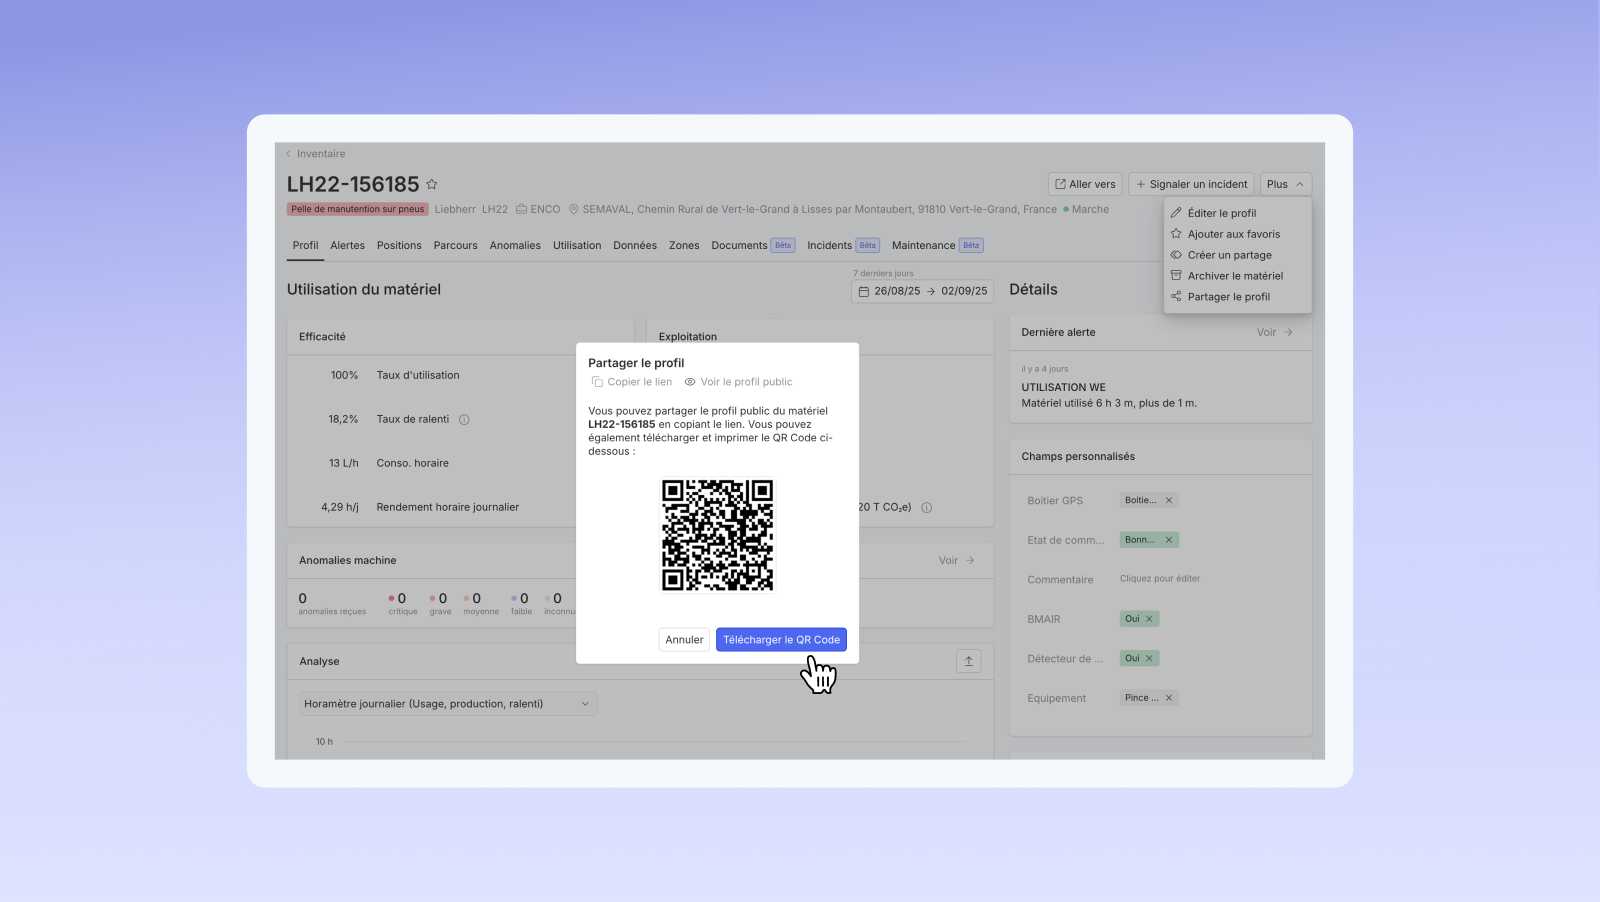Screen dimensions: 1600x902
Task: Cancel the share dialog with Annuler
Action: [684, 640]
